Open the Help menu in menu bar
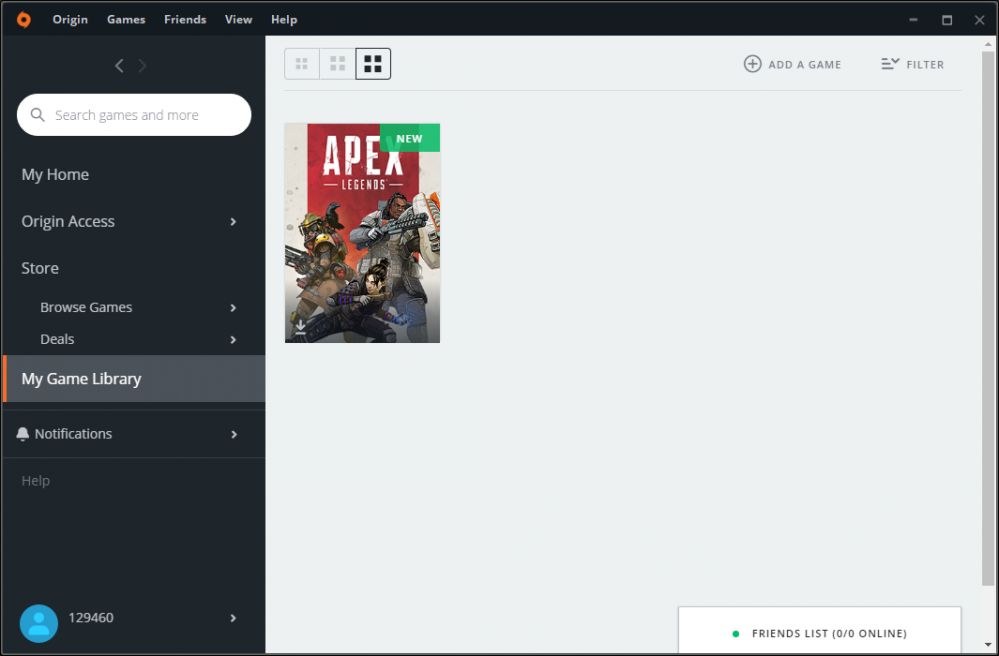This screenshot has height=656, width=999. (x=284, y=20)
